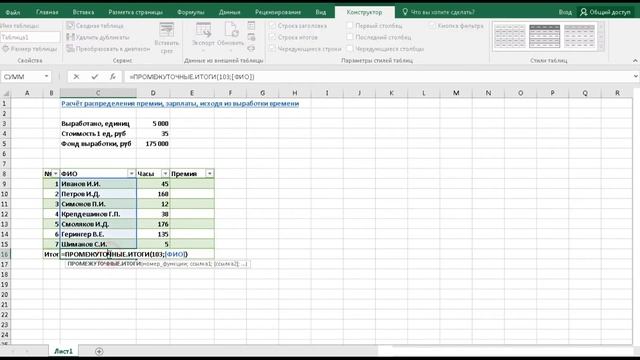The image size is (640, 360).
Task: Add a new sheet with plus icon
Action: [99, 351]
